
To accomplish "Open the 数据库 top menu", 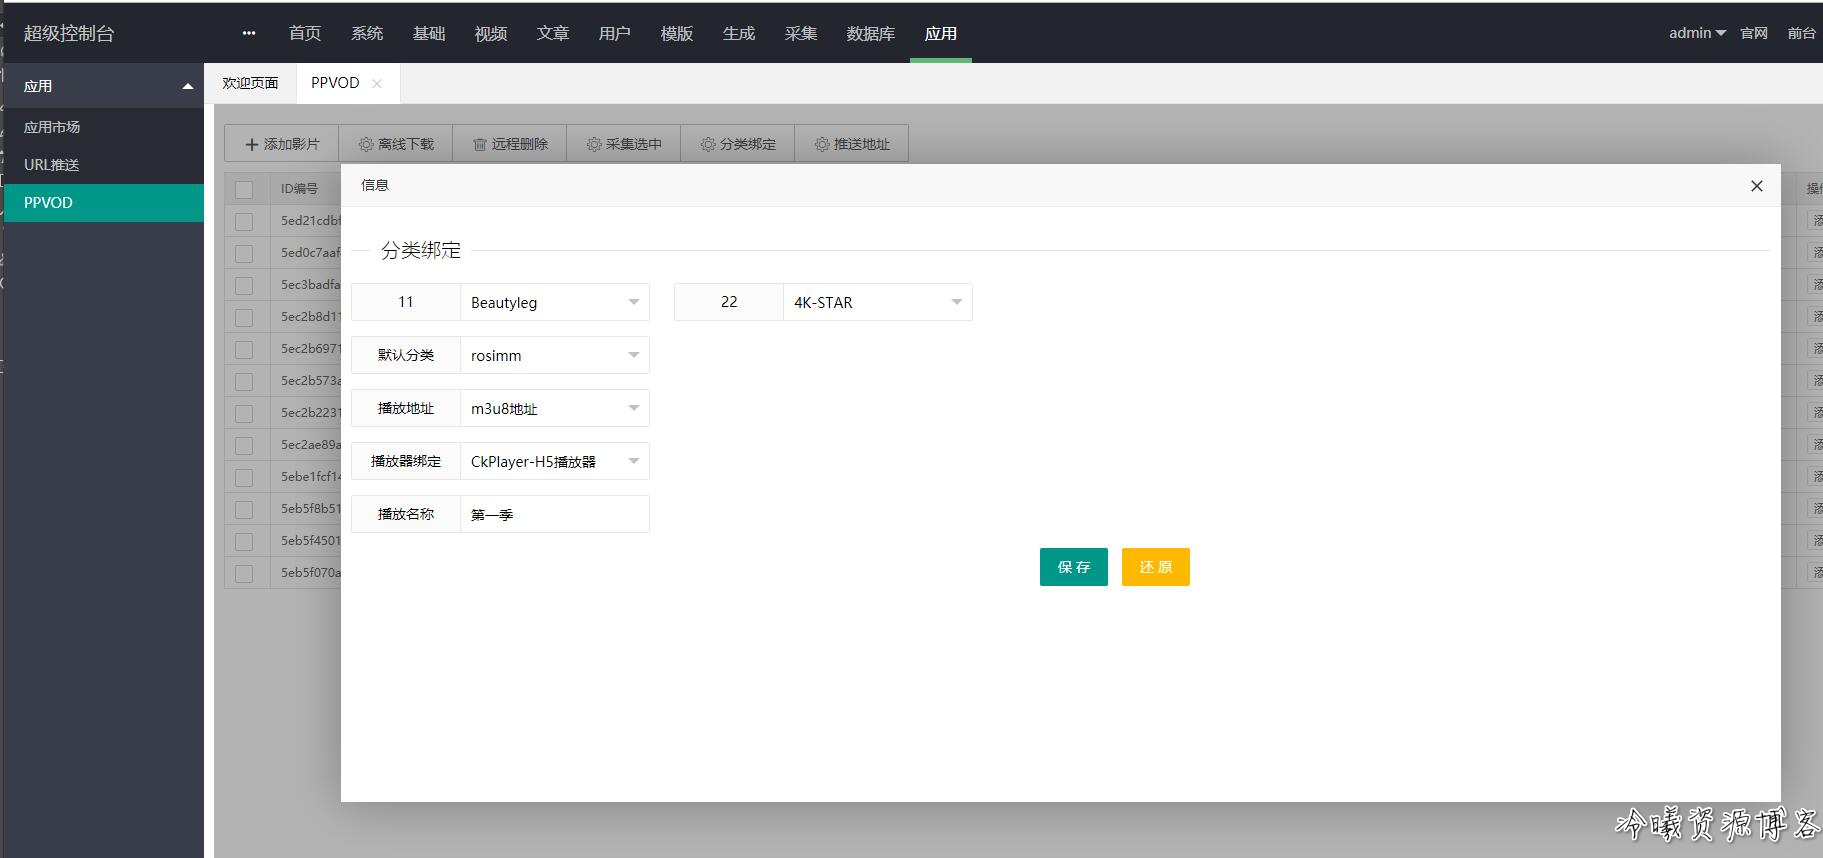I will [x=871, y=33].
